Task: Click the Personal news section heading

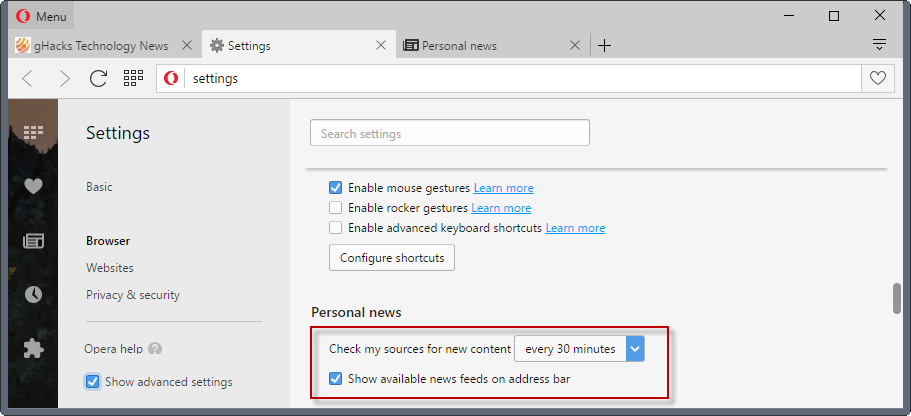Action: (356, 312)
